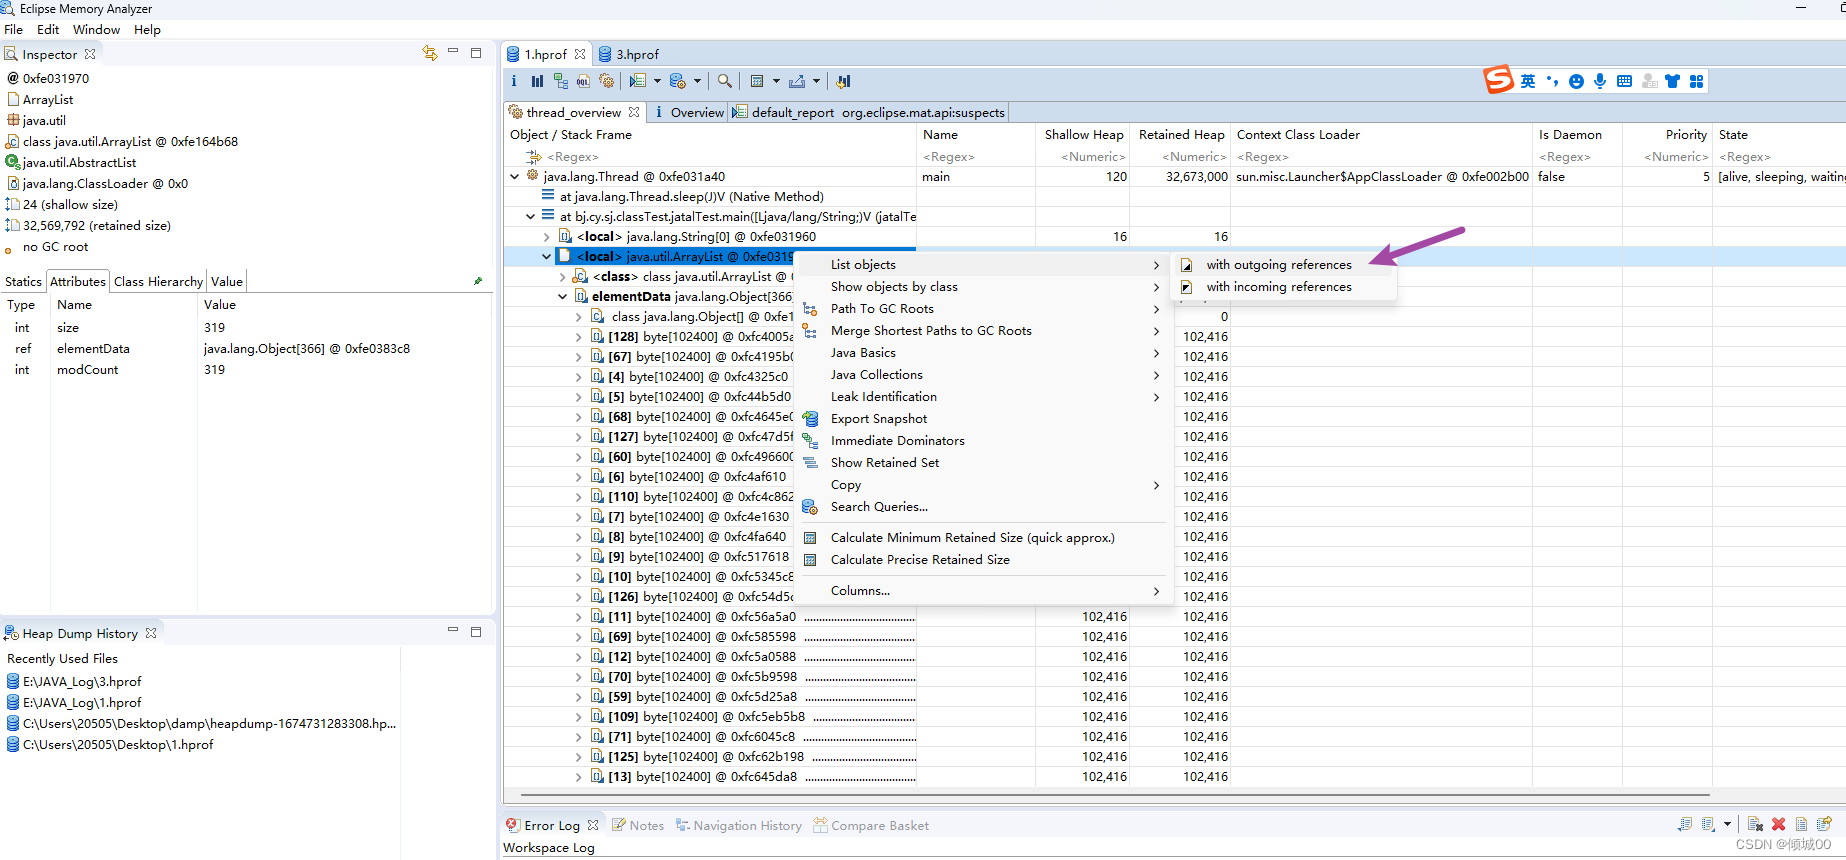Image resolution: width=1846 pixels, height=860 pixels.
Task: Open the Overview info toolbar icon
Action: point(514,81)
